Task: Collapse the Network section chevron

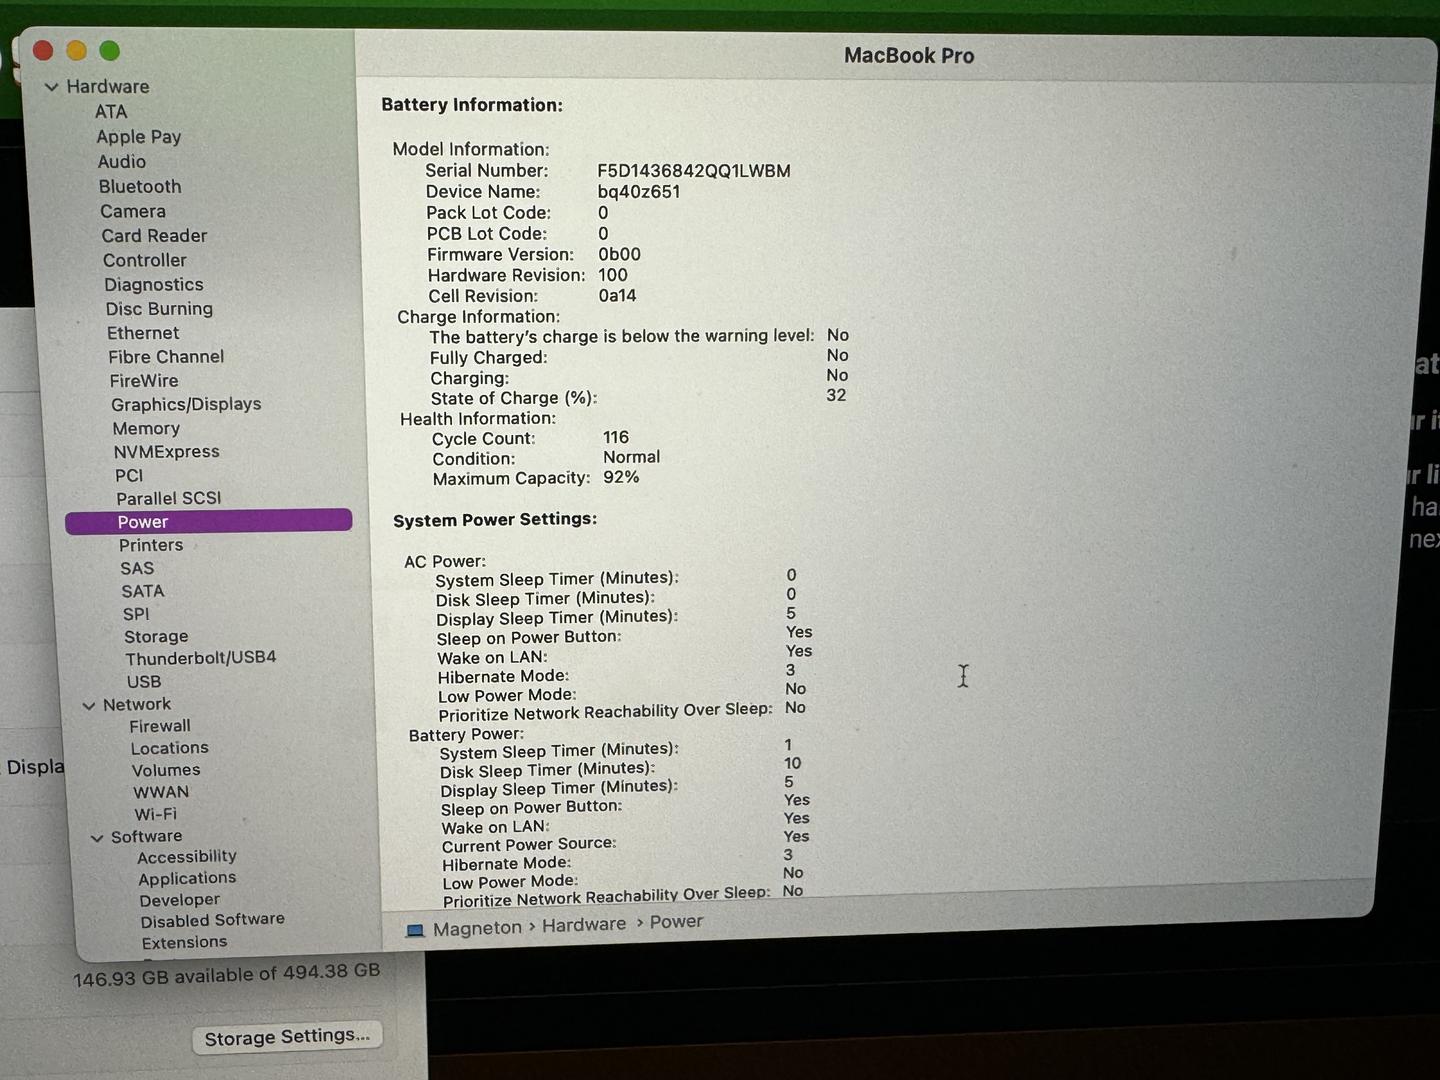Action: tap(89, 705)
